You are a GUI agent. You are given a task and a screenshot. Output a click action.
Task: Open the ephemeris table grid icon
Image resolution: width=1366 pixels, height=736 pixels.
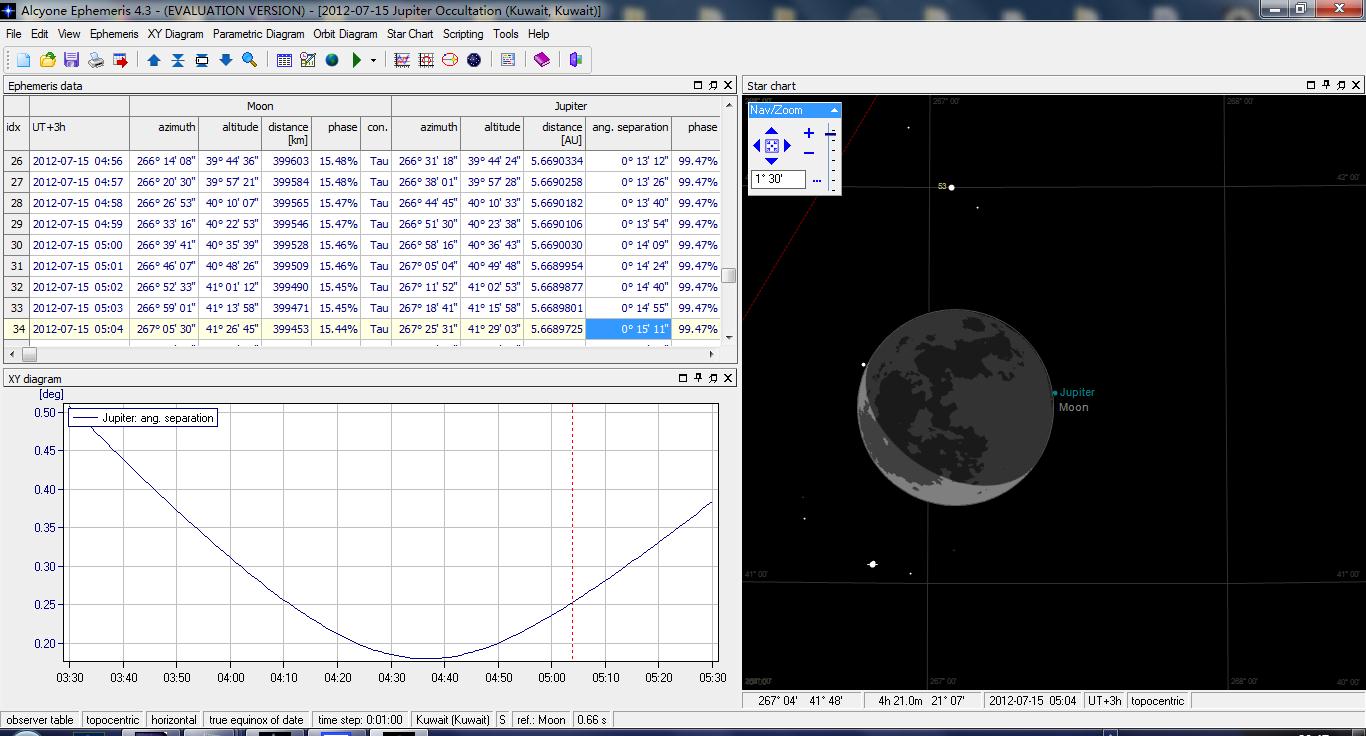click(284, 60)
